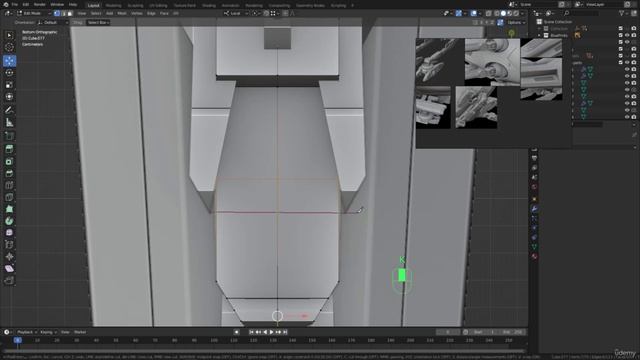Jump to the timeline start frame
640x360 pixels.
point(251,332)
